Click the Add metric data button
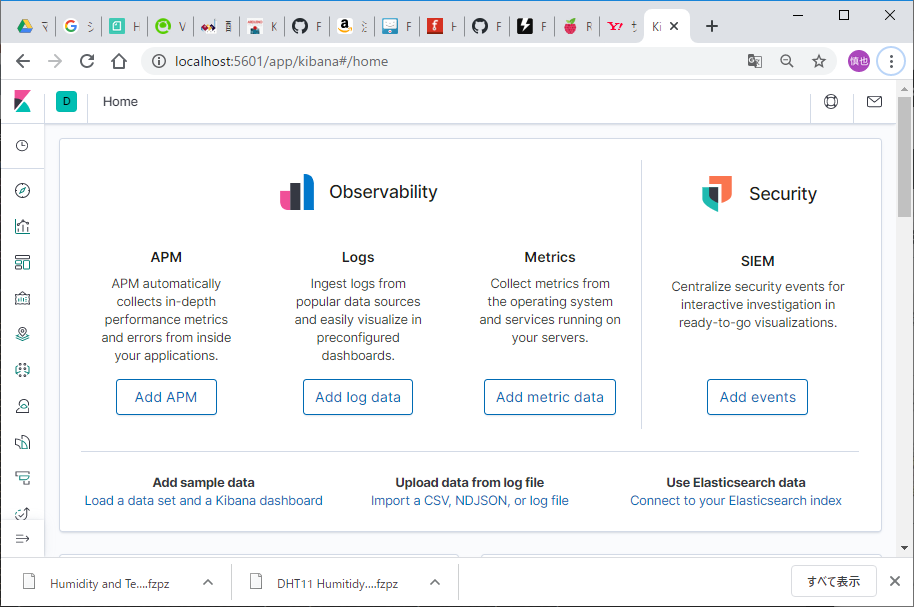The width and height of the screenshot is (914, 607). [550, 397]
